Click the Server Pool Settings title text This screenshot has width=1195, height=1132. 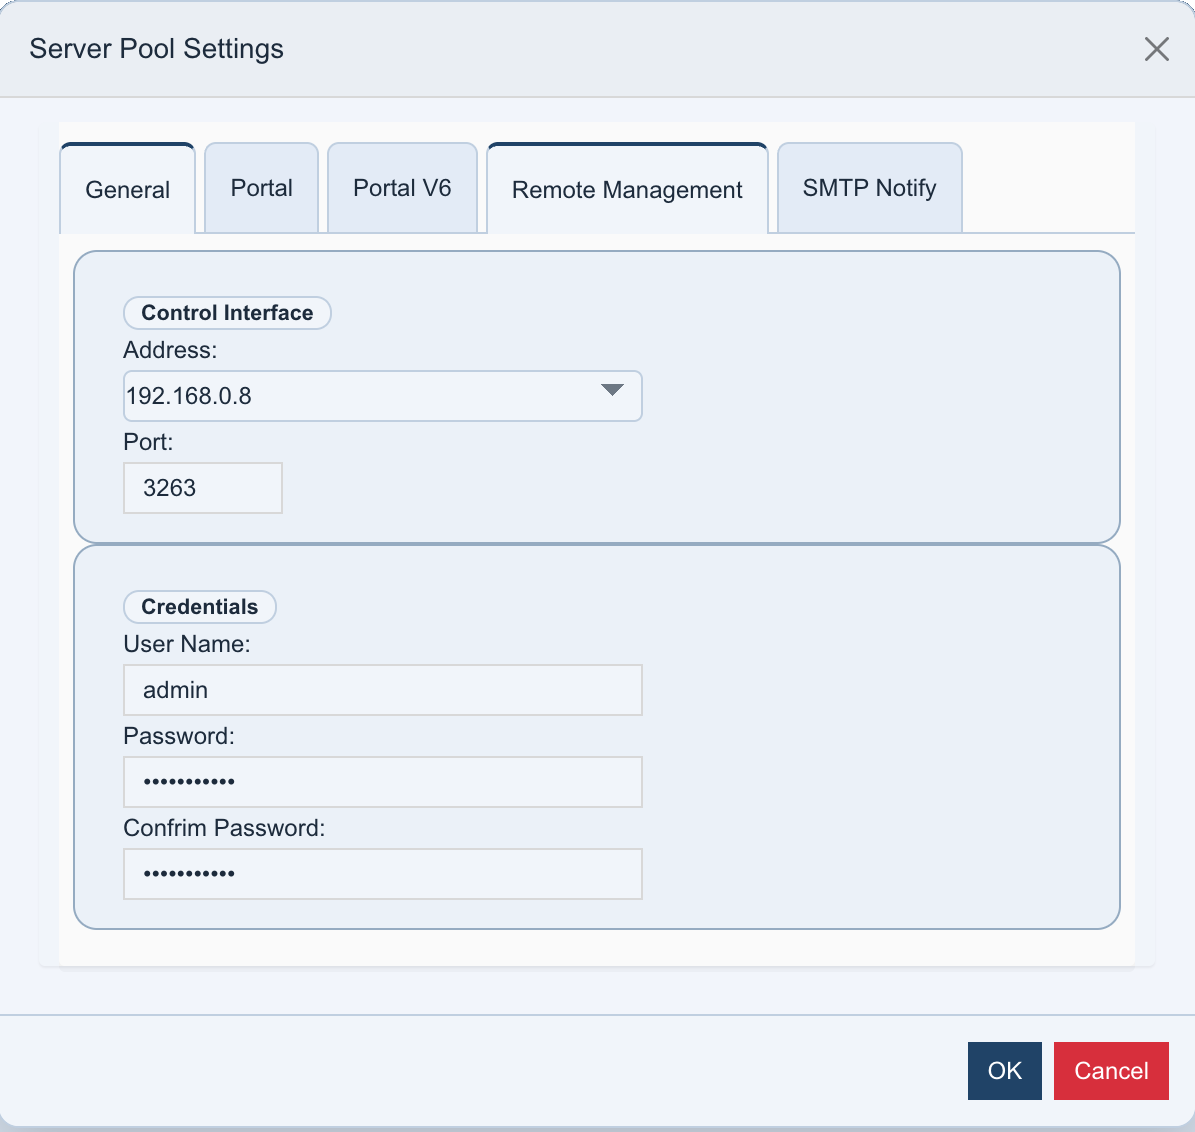156,48
